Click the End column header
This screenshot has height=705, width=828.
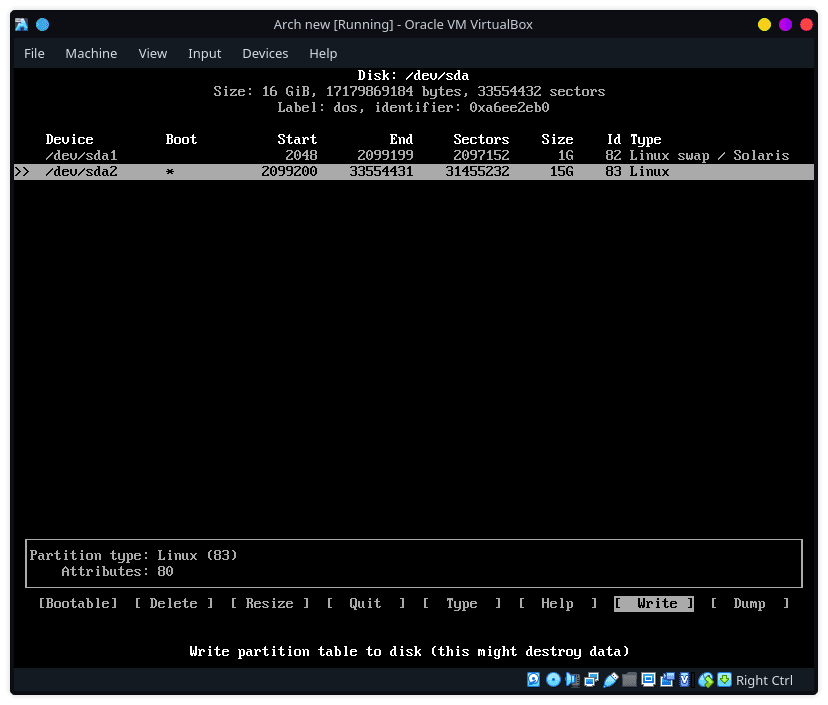401,139
